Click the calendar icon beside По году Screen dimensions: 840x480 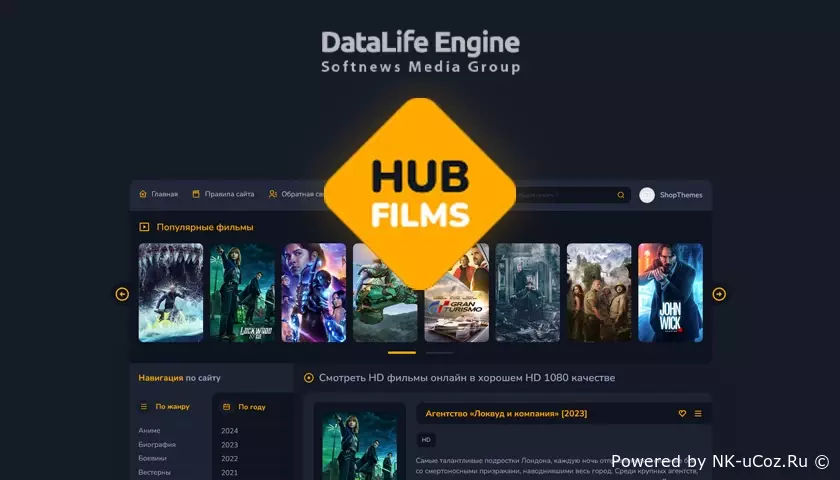[227, 407]
